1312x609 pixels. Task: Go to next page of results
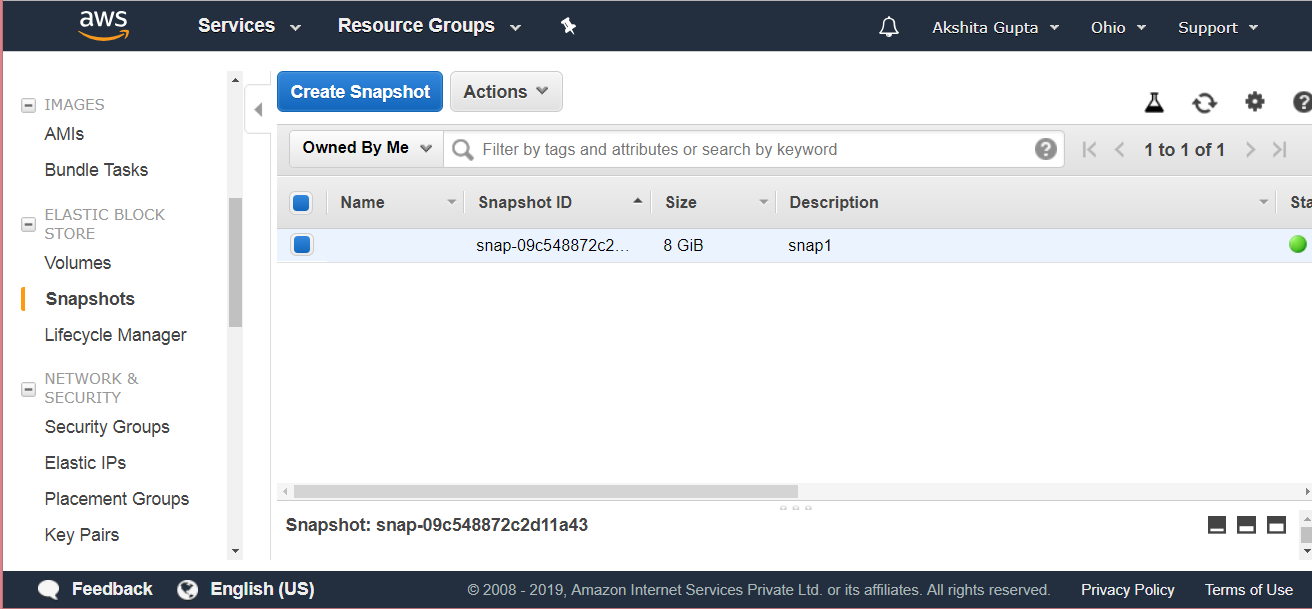point(1250,149)
